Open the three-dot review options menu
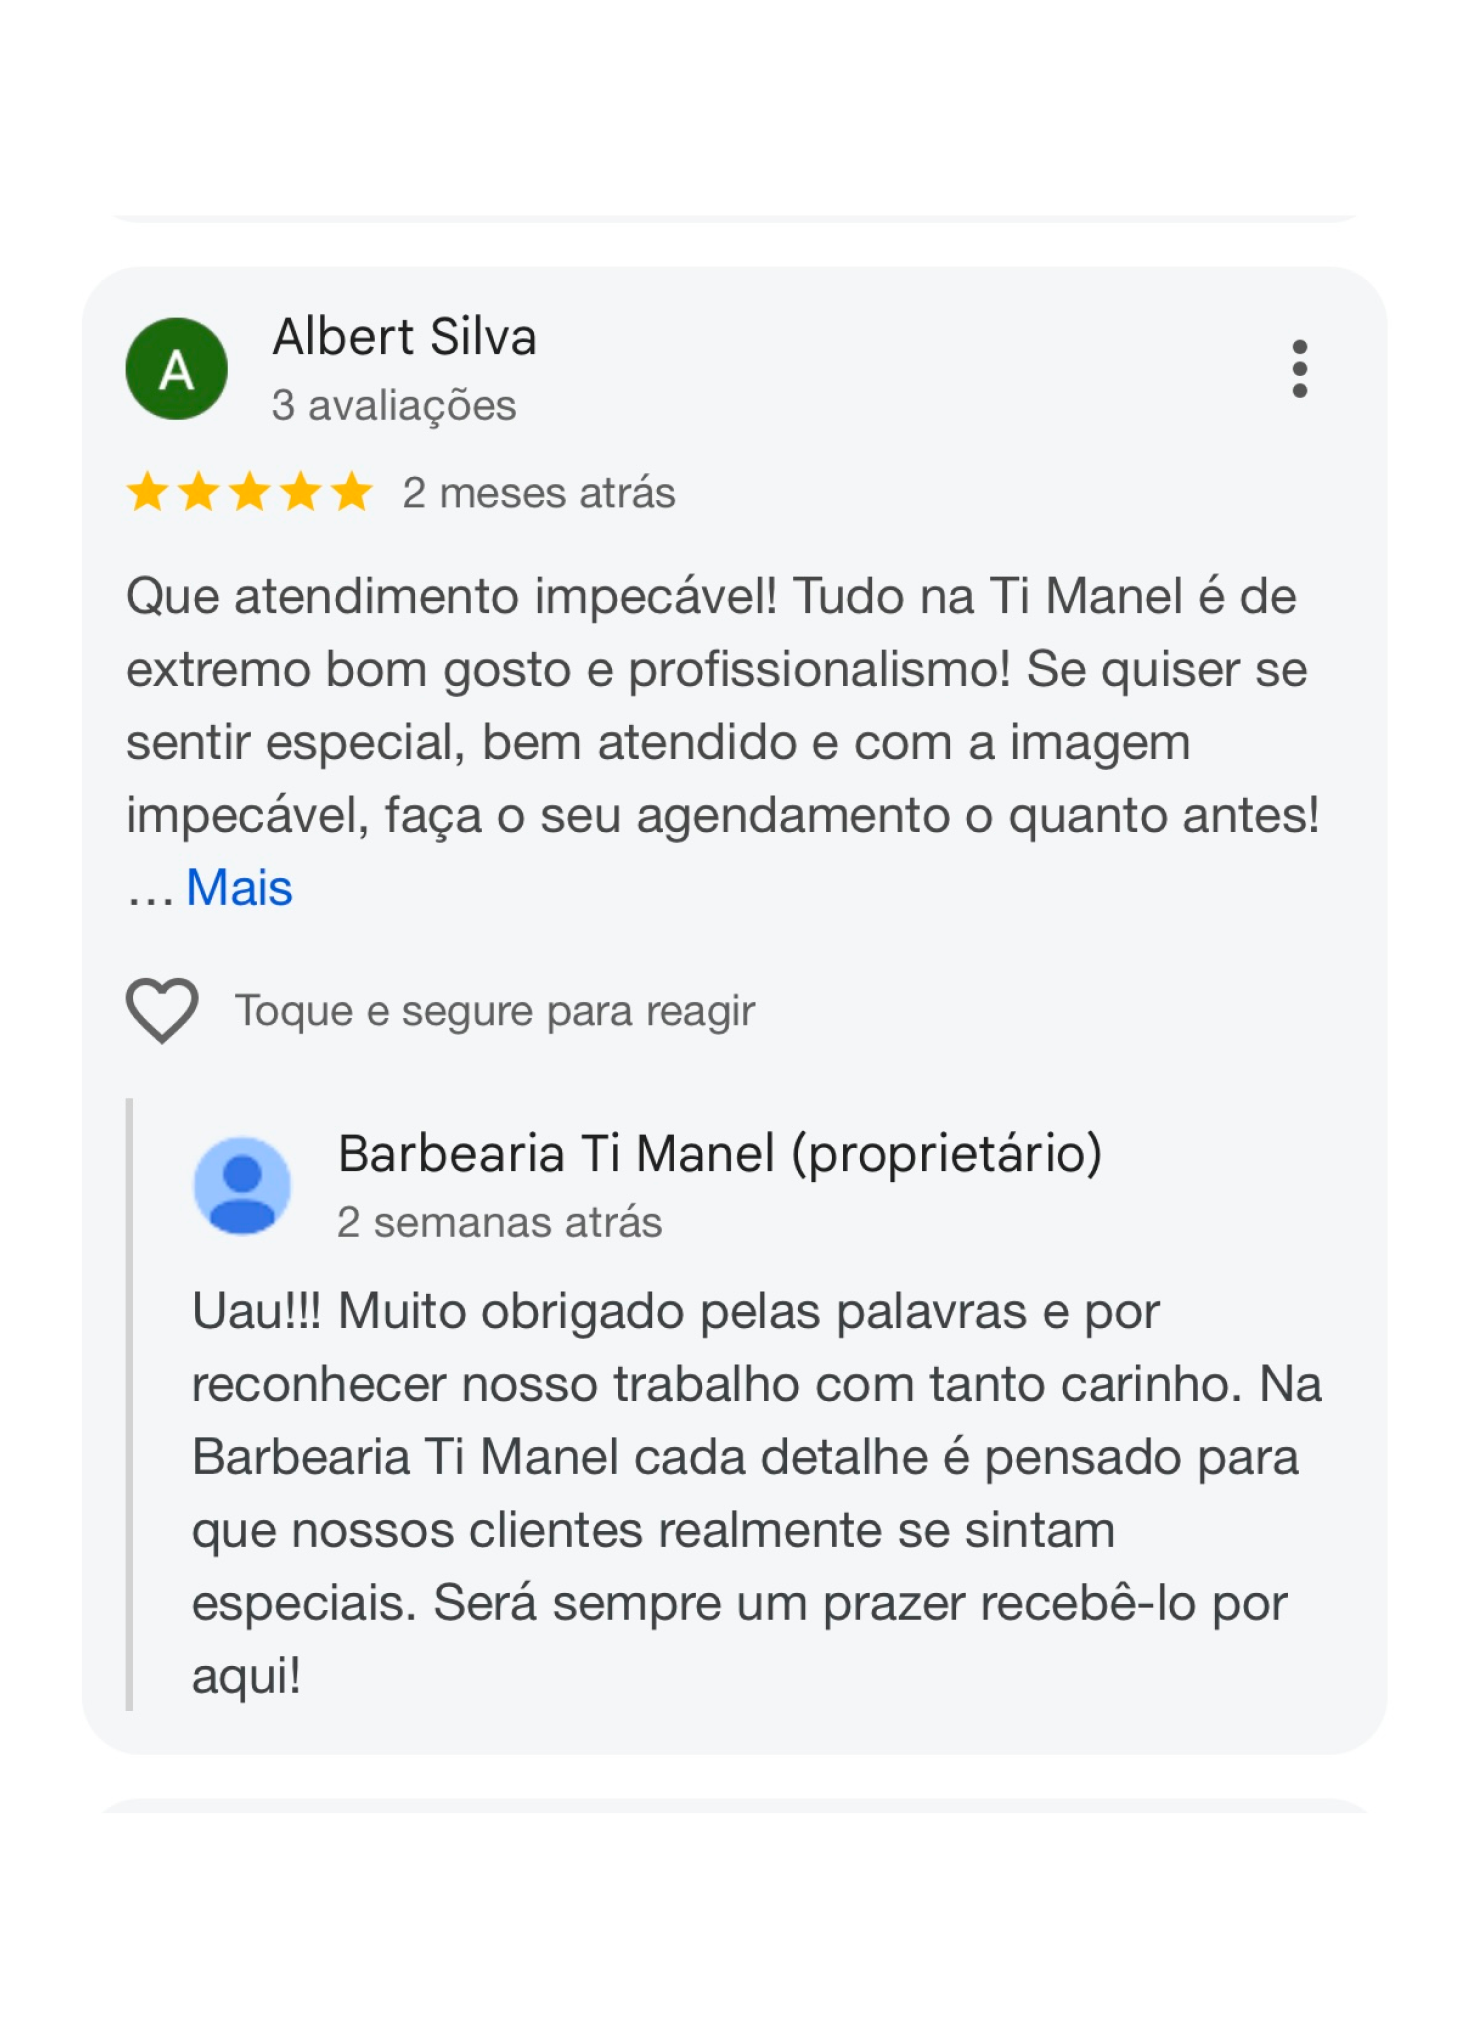 click(1299, 368)
